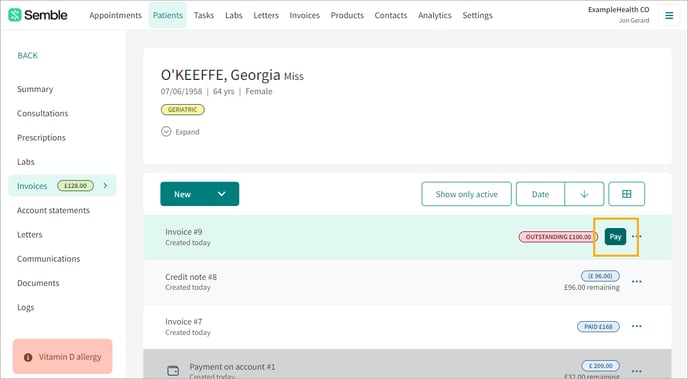688x379 pixels.
Task: Click the Semble logo
Action: [38, 15]
